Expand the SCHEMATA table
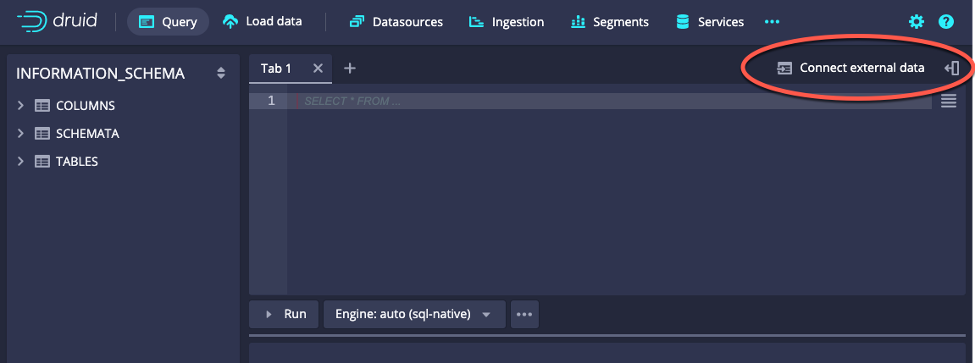The image size is (977, 364). coord(21,133)
